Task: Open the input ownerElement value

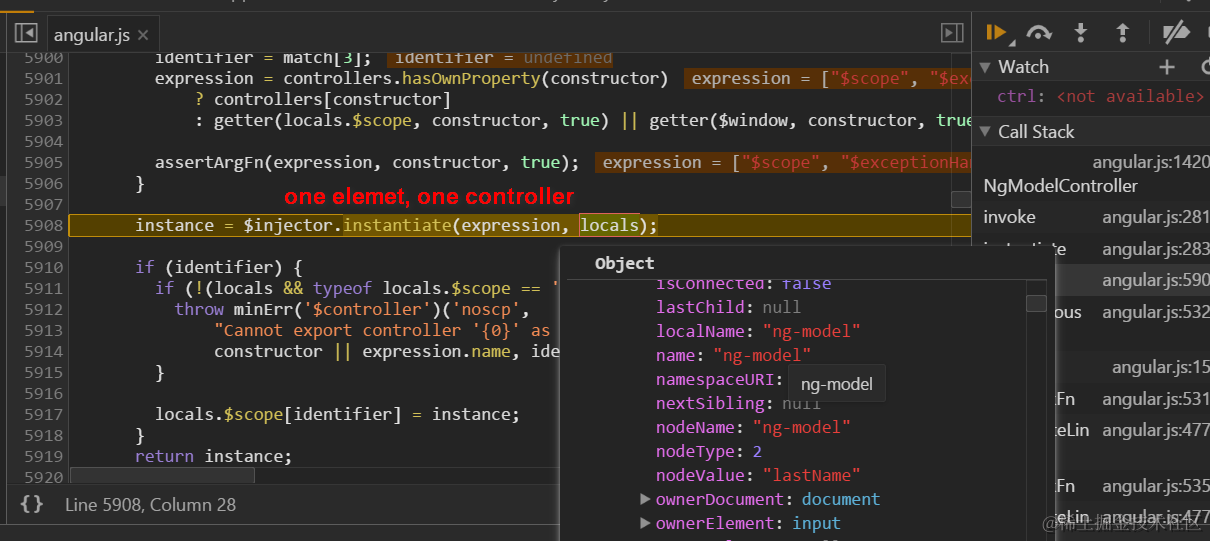Action: [x=817, y=523]
